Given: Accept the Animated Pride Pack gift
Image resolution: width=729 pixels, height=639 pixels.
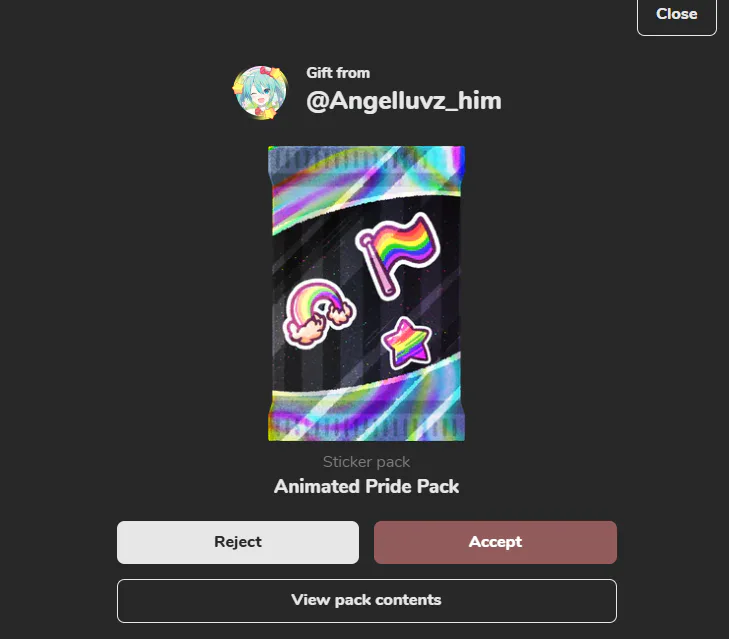Looking at the screenshot, I should 495,542.
